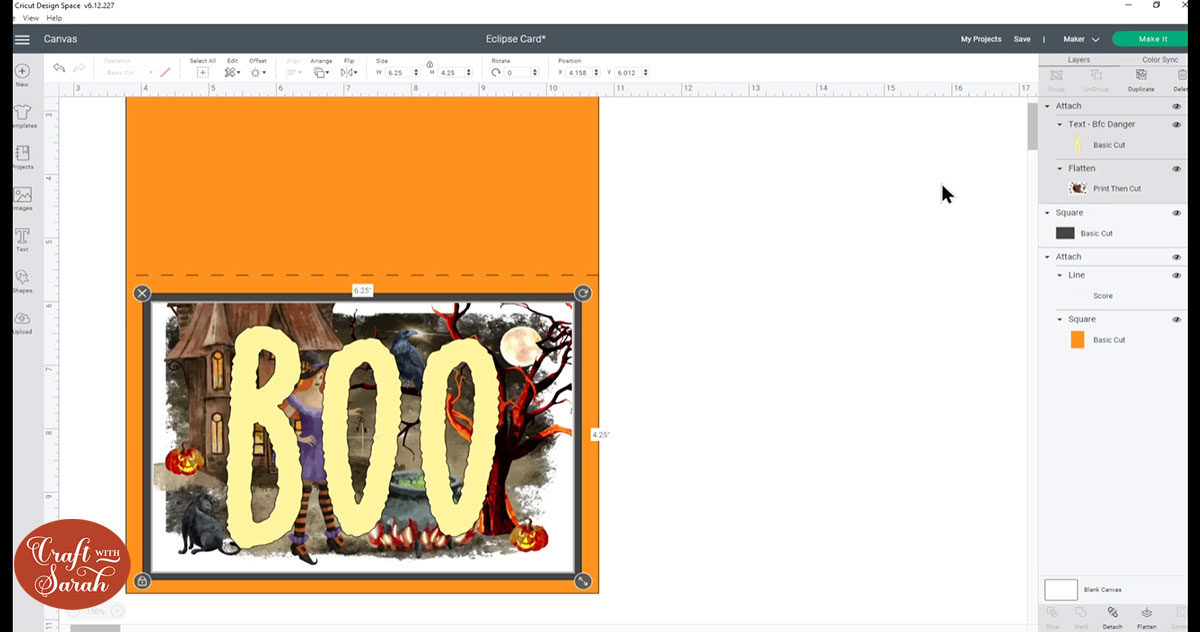The width and height of the screenshot is (1200, 632).
Task: Hide the orange Square layer
Action: pyautogui.click(x=1177, y=318)
